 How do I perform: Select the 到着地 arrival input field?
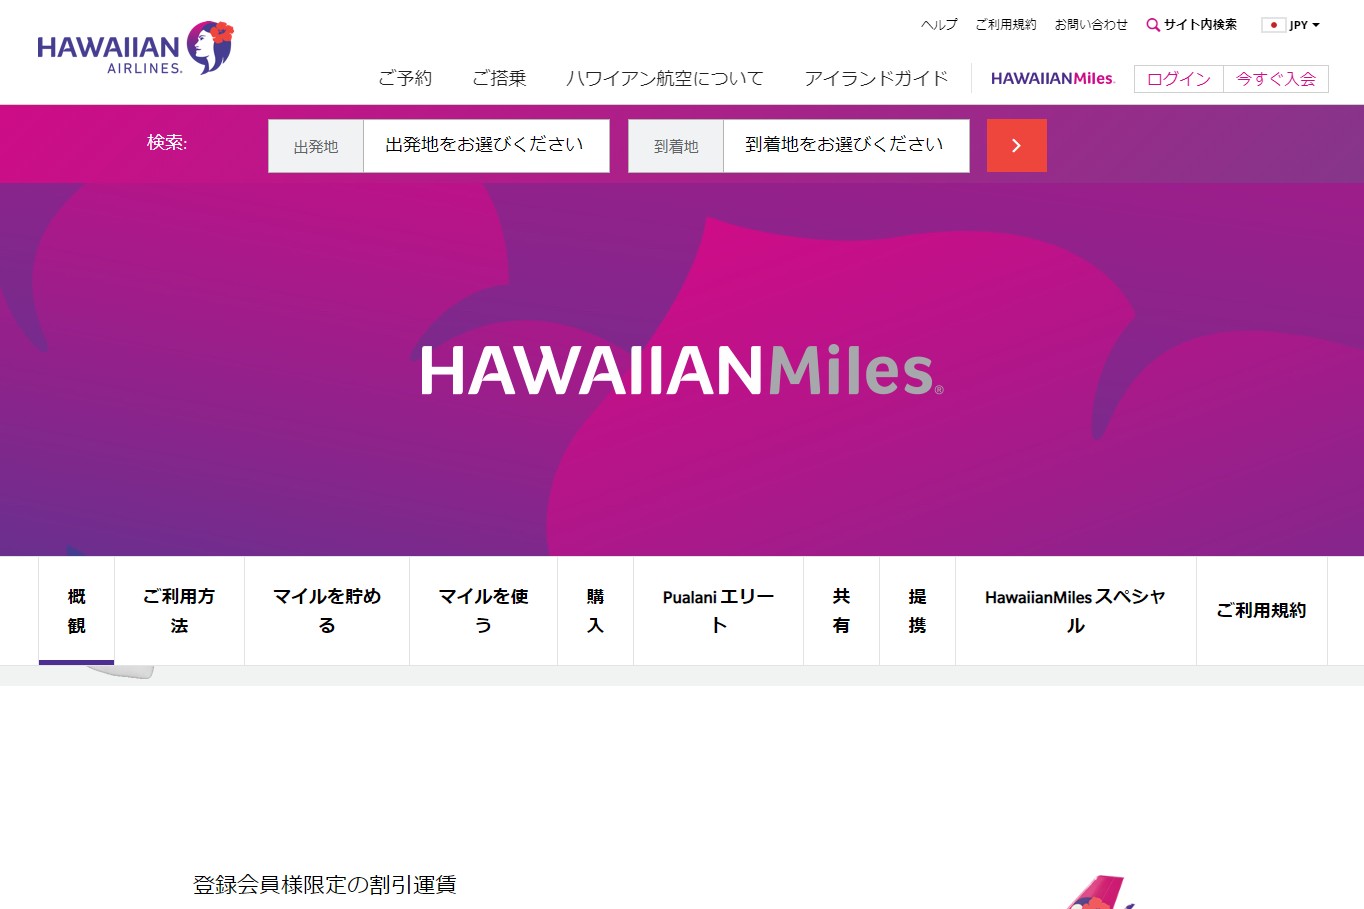(x=846, y=146)
